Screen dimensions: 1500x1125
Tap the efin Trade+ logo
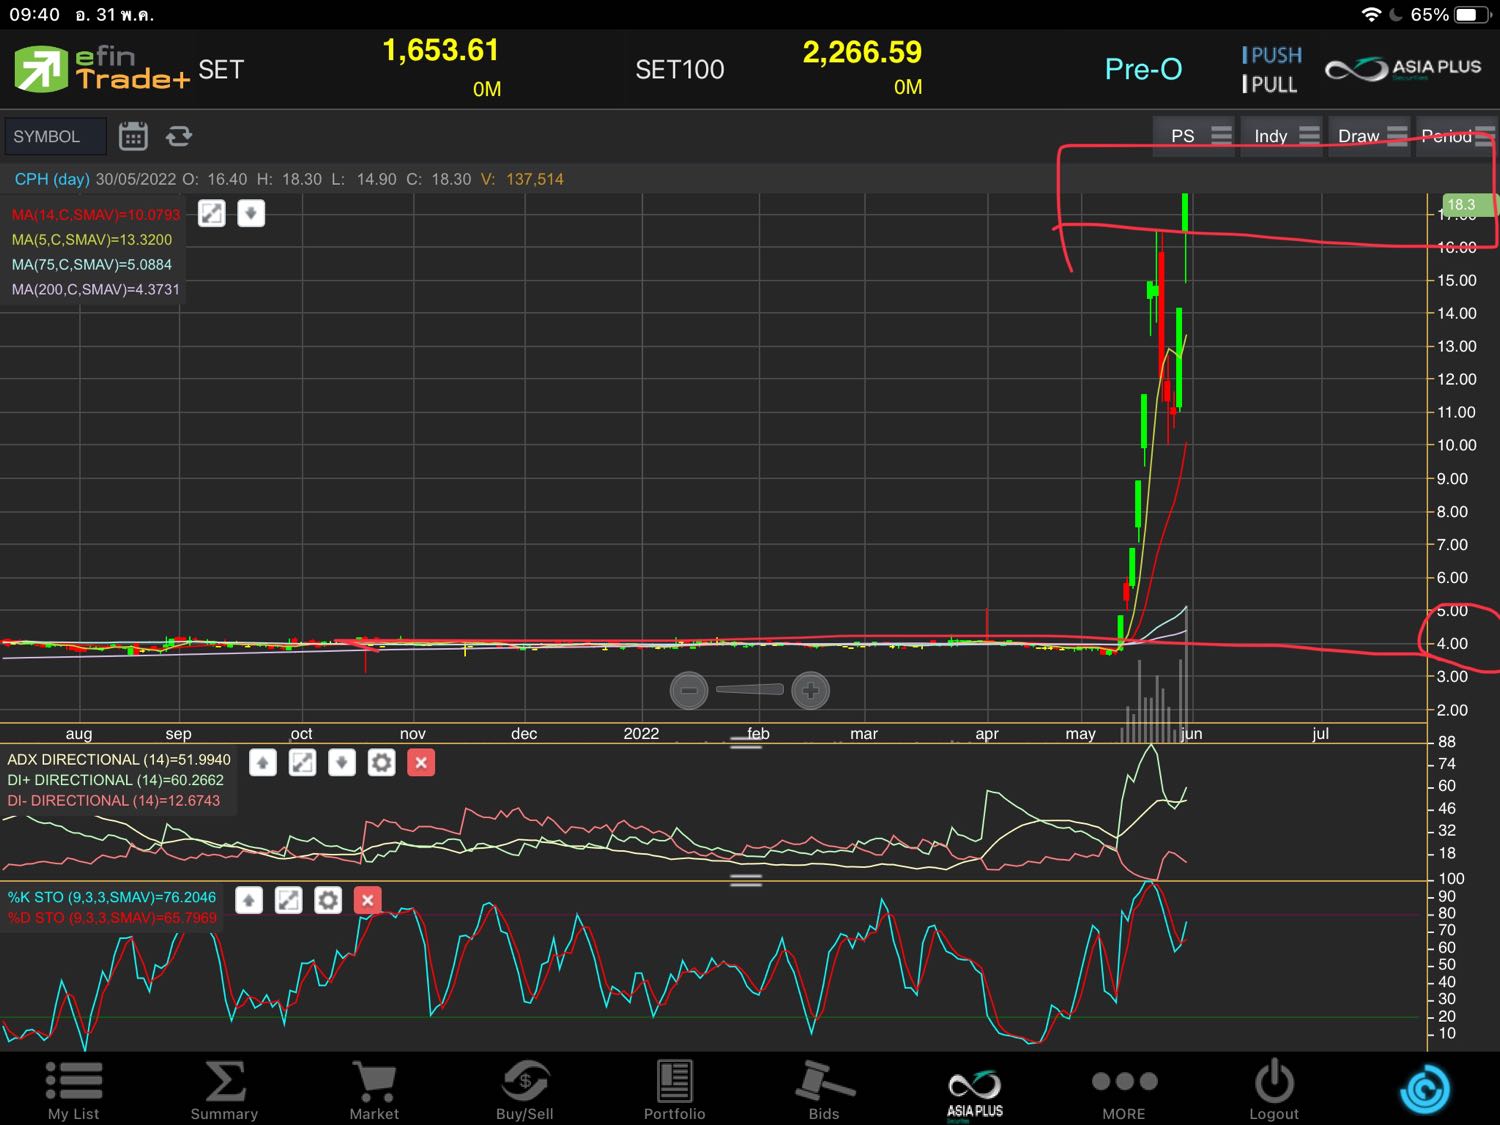tap(101, 69)
